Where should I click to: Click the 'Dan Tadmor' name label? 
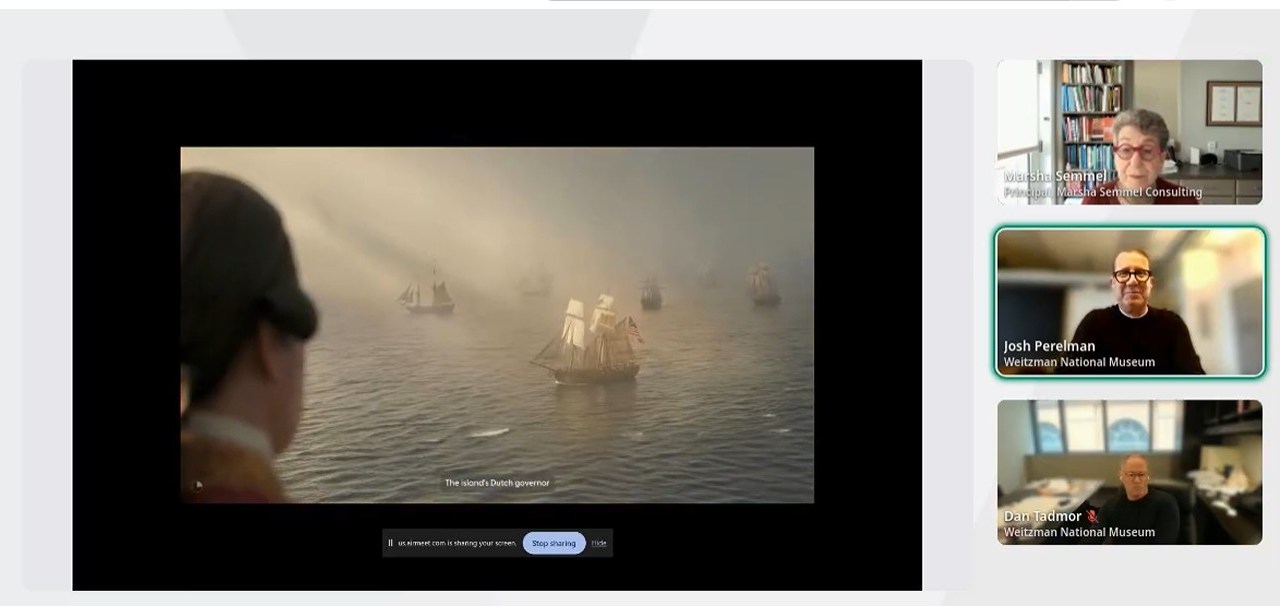point(1043,516)
